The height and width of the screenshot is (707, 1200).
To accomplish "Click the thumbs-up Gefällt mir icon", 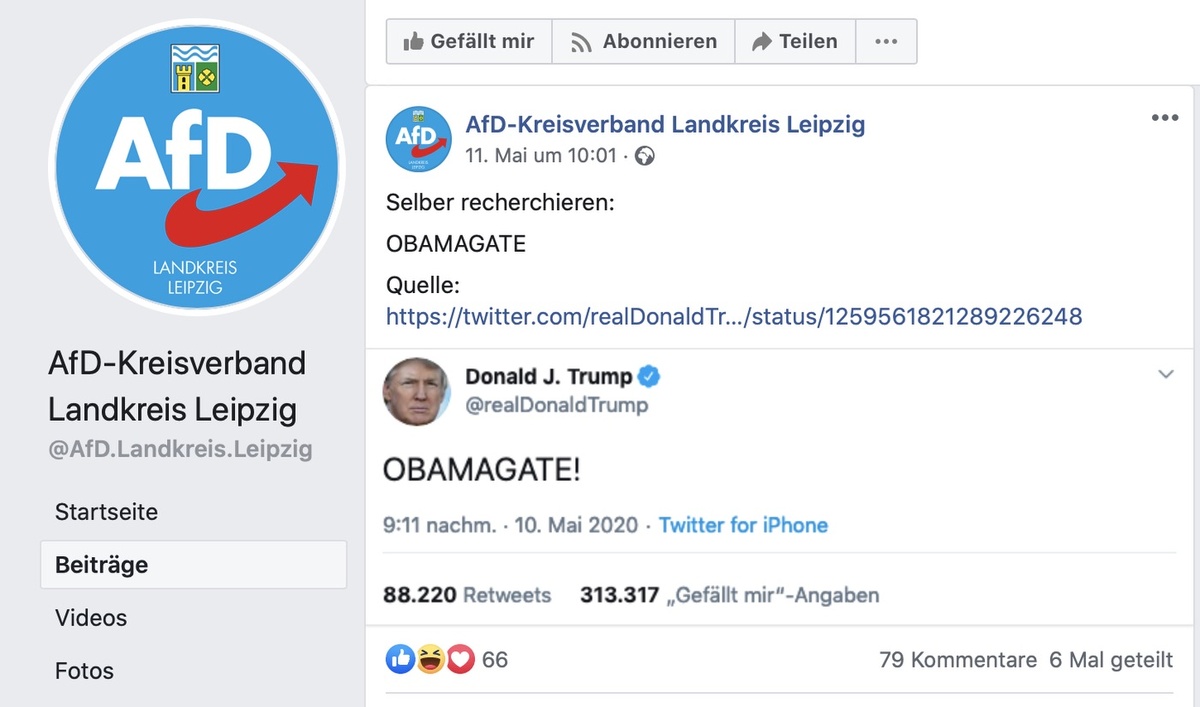I will [x=414, y=41].
